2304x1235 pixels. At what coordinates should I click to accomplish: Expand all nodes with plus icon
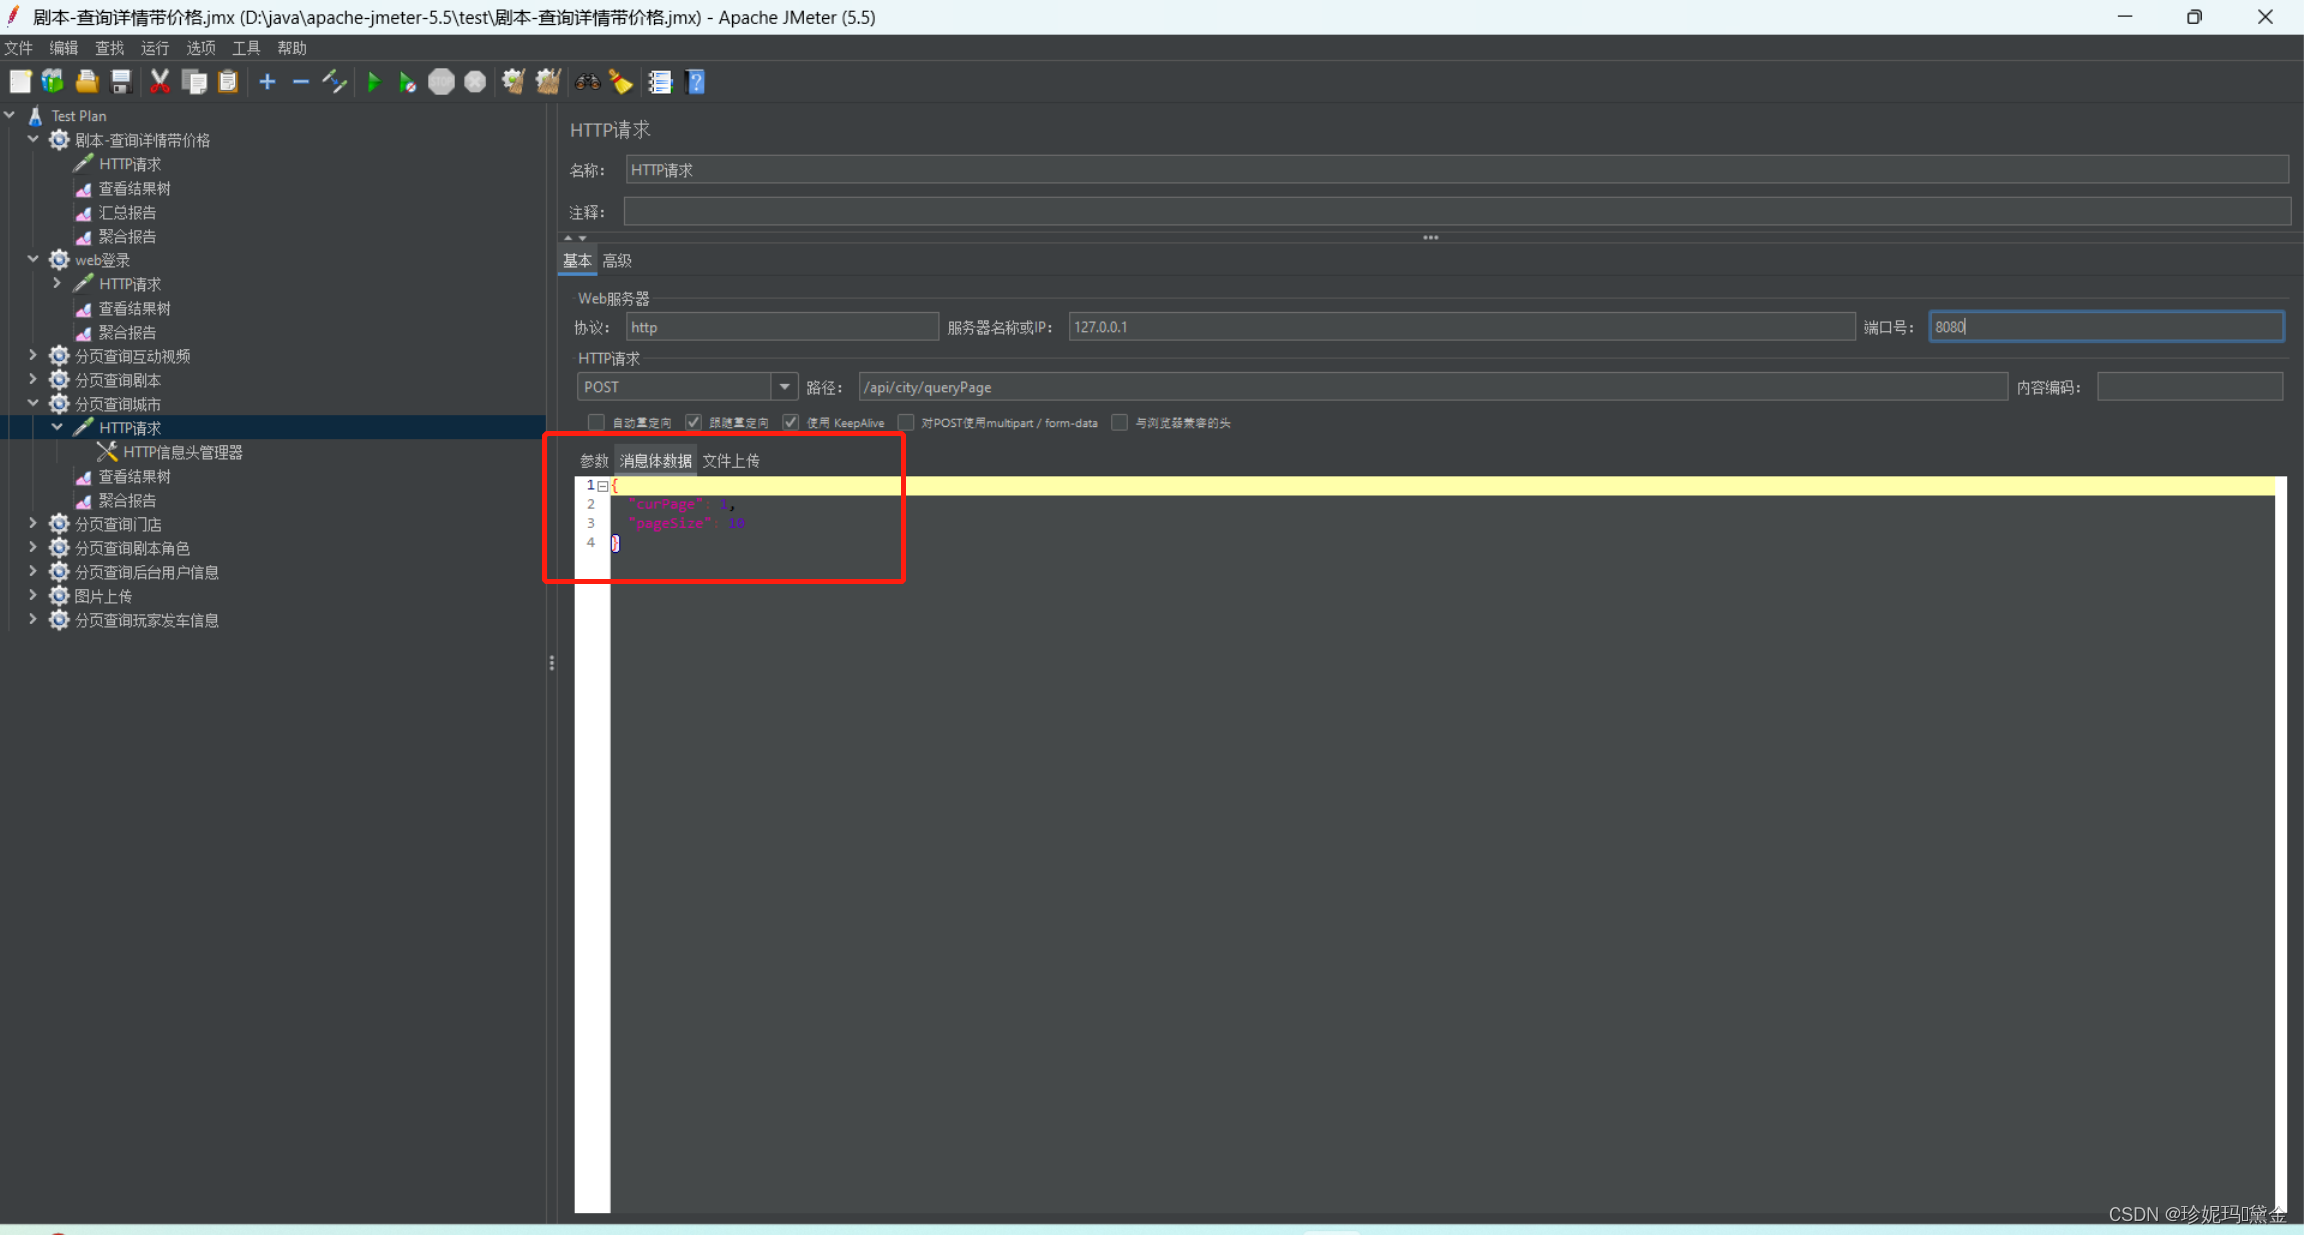[x=267, y=82]
